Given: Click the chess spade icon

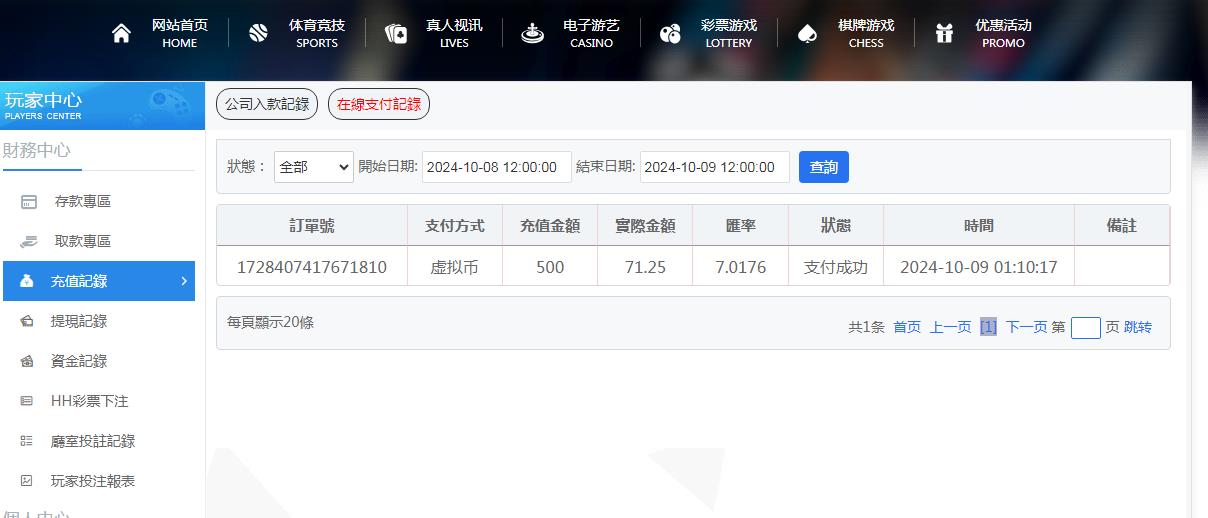Looking at the screenshot, I should pos(807,34).
